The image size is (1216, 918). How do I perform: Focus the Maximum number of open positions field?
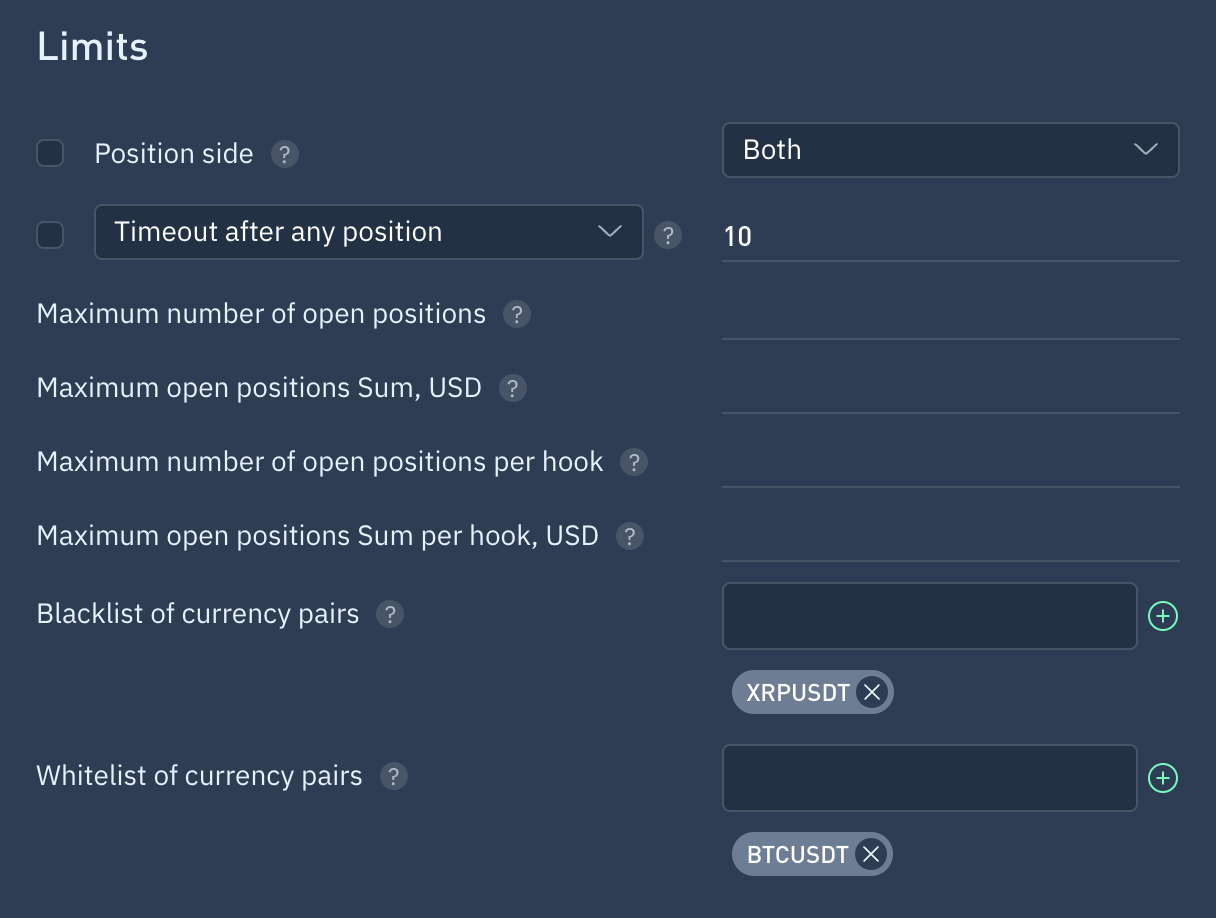coord(951,314)
